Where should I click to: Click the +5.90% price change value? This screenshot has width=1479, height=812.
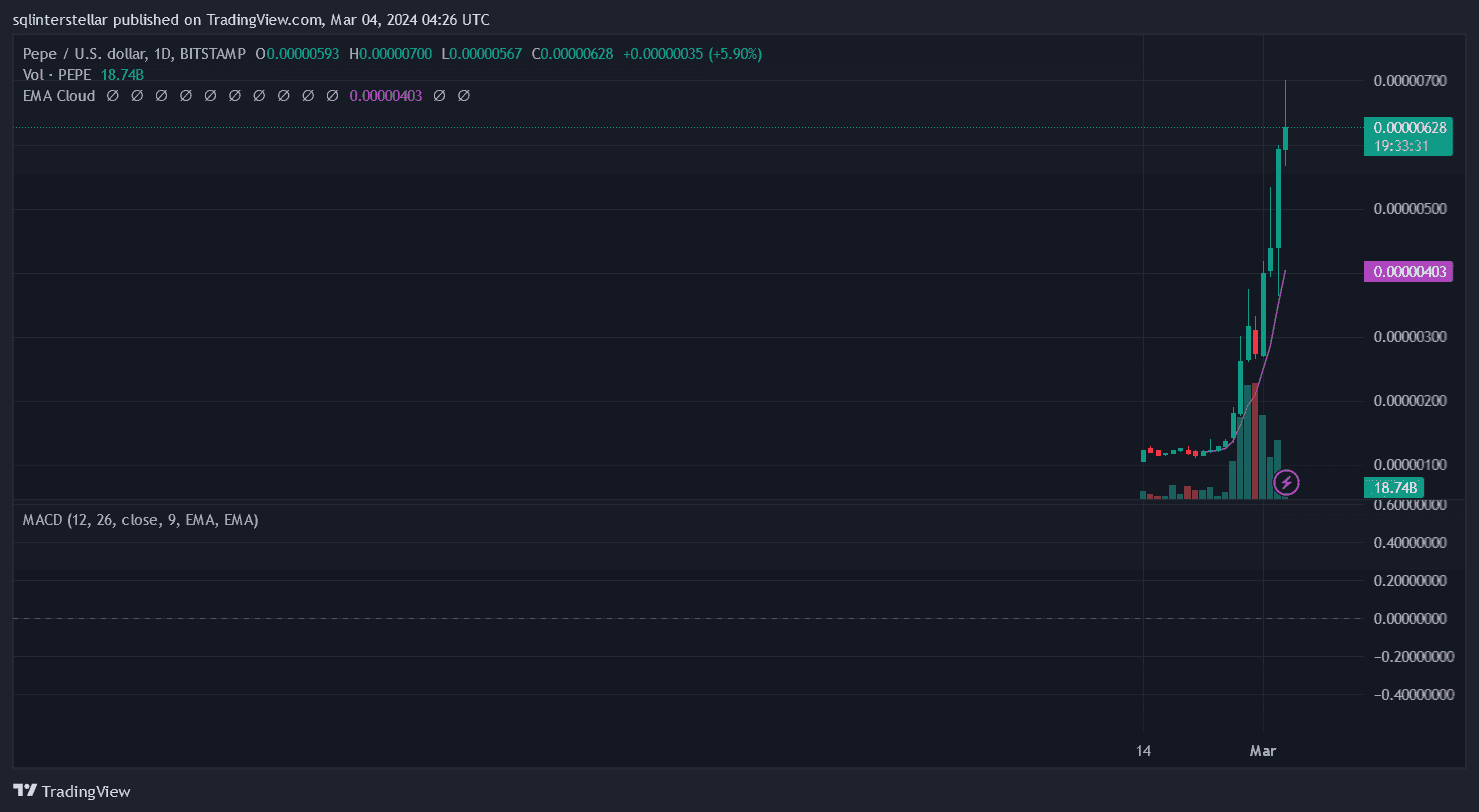coord(734,53)
